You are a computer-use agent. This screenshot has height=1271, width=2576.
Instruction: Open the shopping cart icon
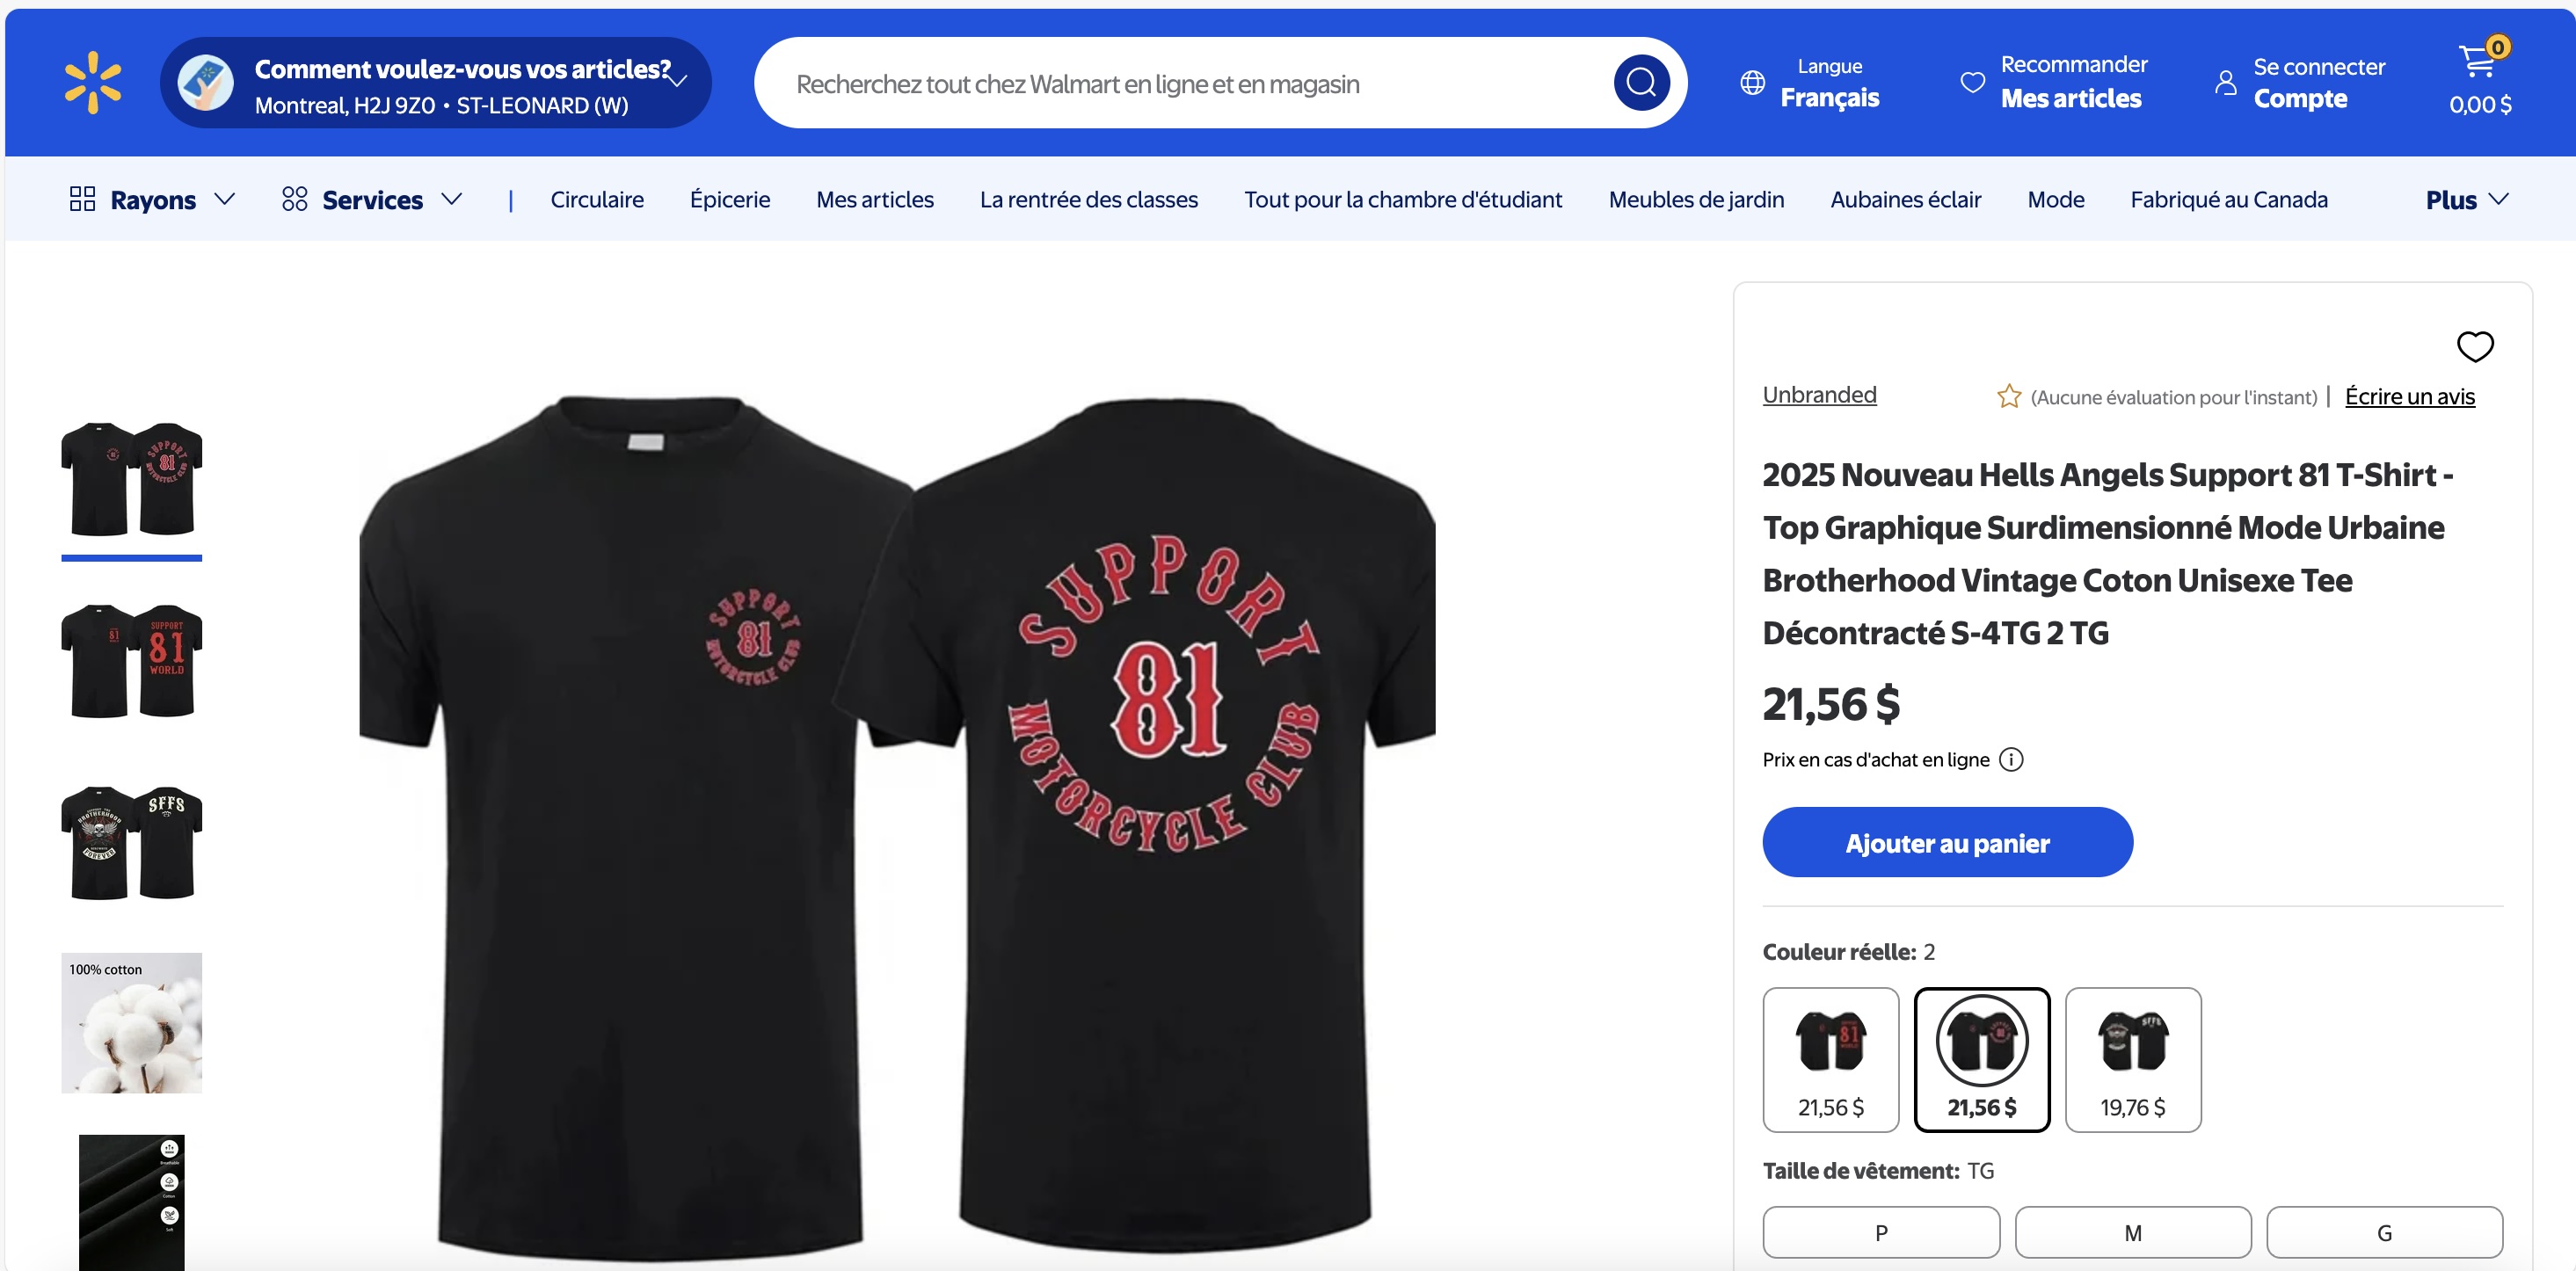(2477, 63)
